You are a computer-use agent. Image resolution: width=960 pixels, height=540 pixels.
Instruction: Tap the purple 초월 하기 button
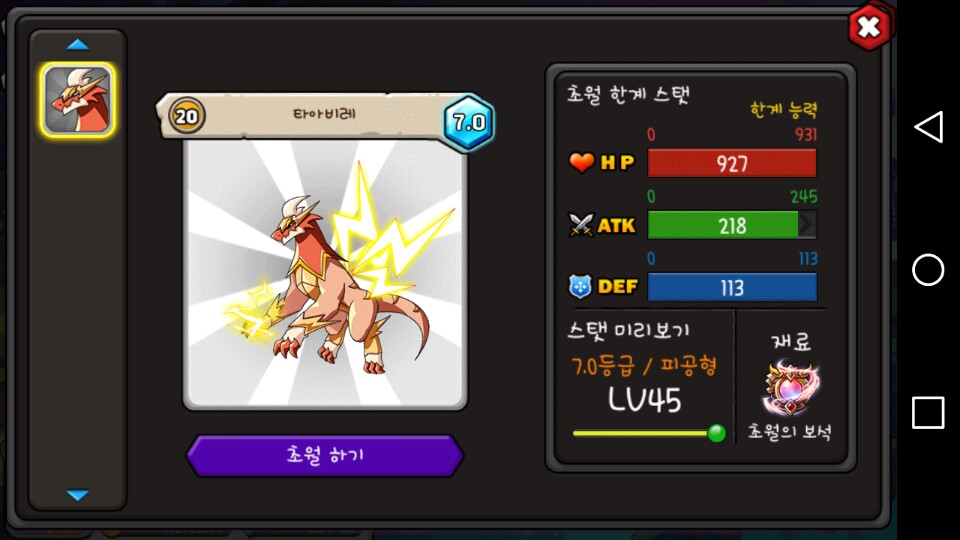pyautogui.click(x=324, y=456)
